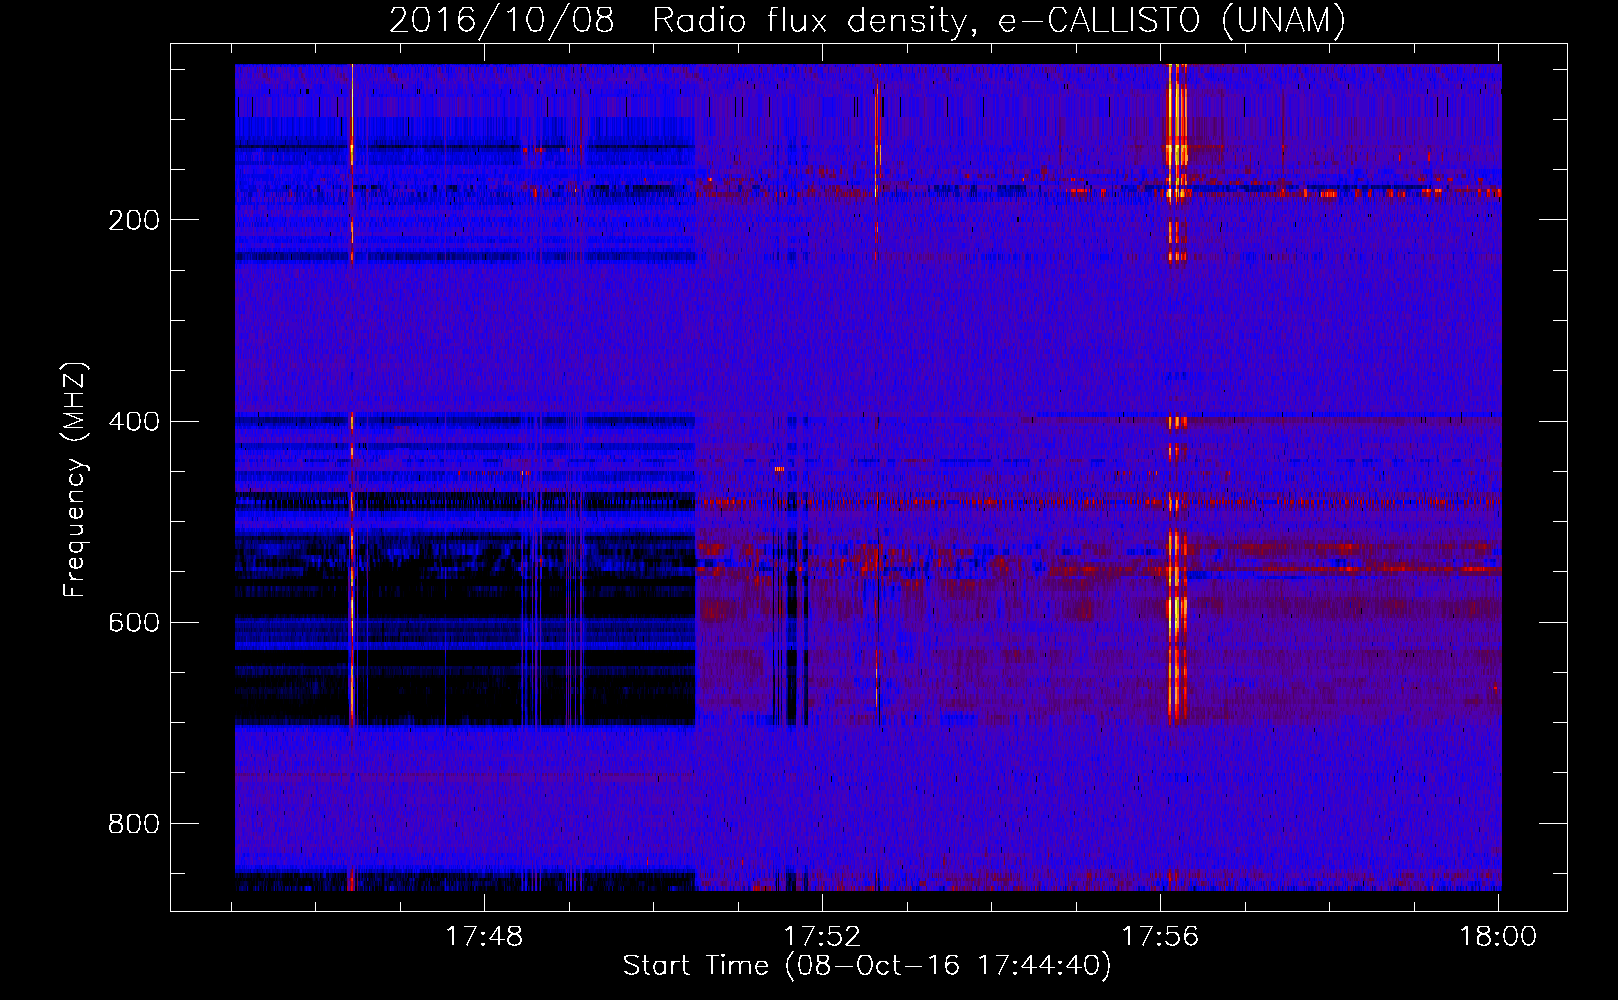
Task: Click the 'Frequency (MHZ)' axis label
Action: coord(75,480)
